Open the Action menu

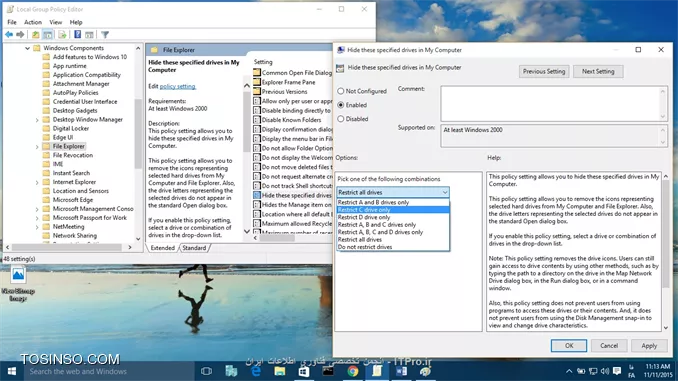pyautogui.click(x=33, y=22)
